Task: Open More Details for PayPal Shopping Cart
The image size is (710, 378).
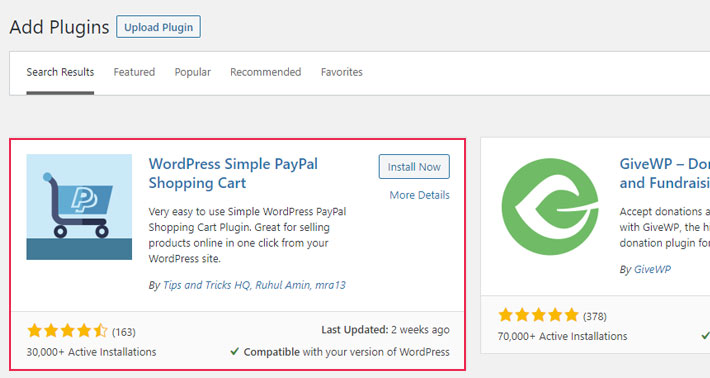Action: pos(419,195)
